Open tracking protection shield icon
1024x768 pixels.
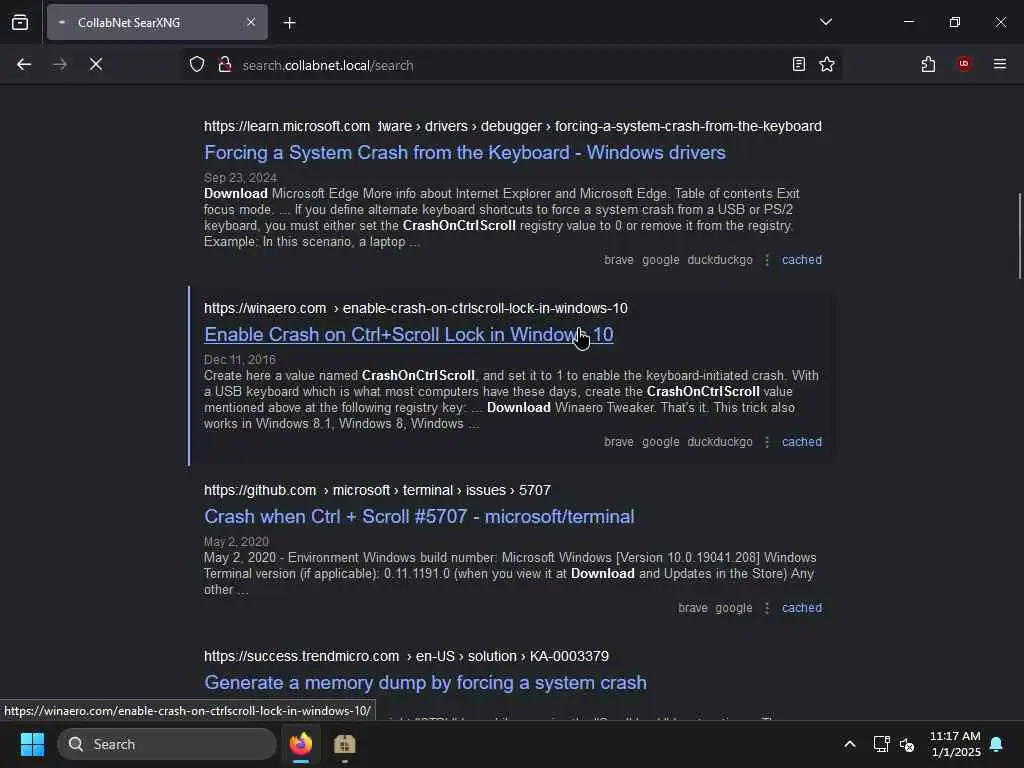click(x=197, y=64)
